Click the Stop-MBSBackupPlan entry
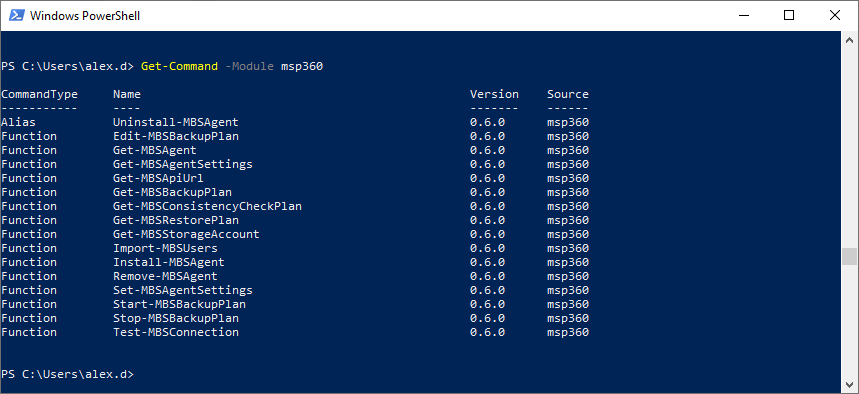Image resolution: width=859 pixels, height=394 pixels. click(176, 318)
